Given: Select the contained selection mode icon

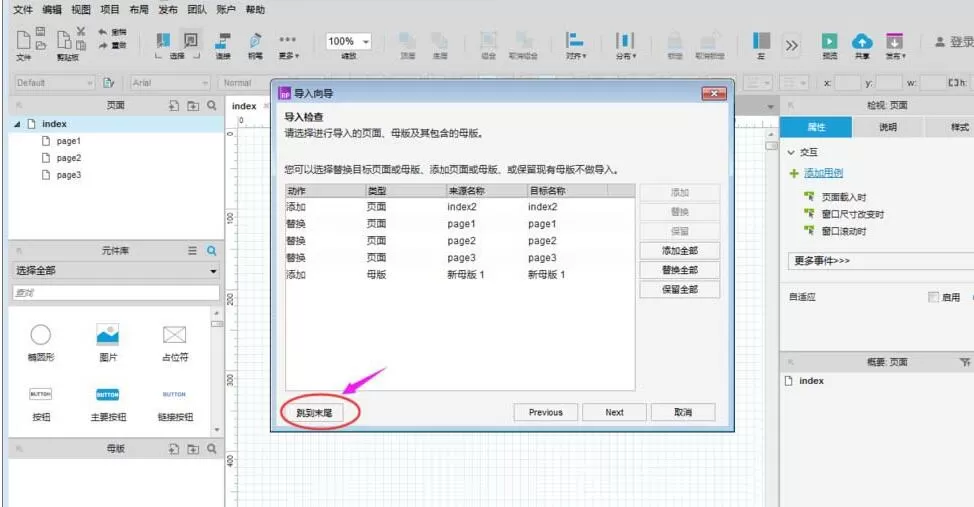Looking at the screenshot, I should click(x=191, y=40).
